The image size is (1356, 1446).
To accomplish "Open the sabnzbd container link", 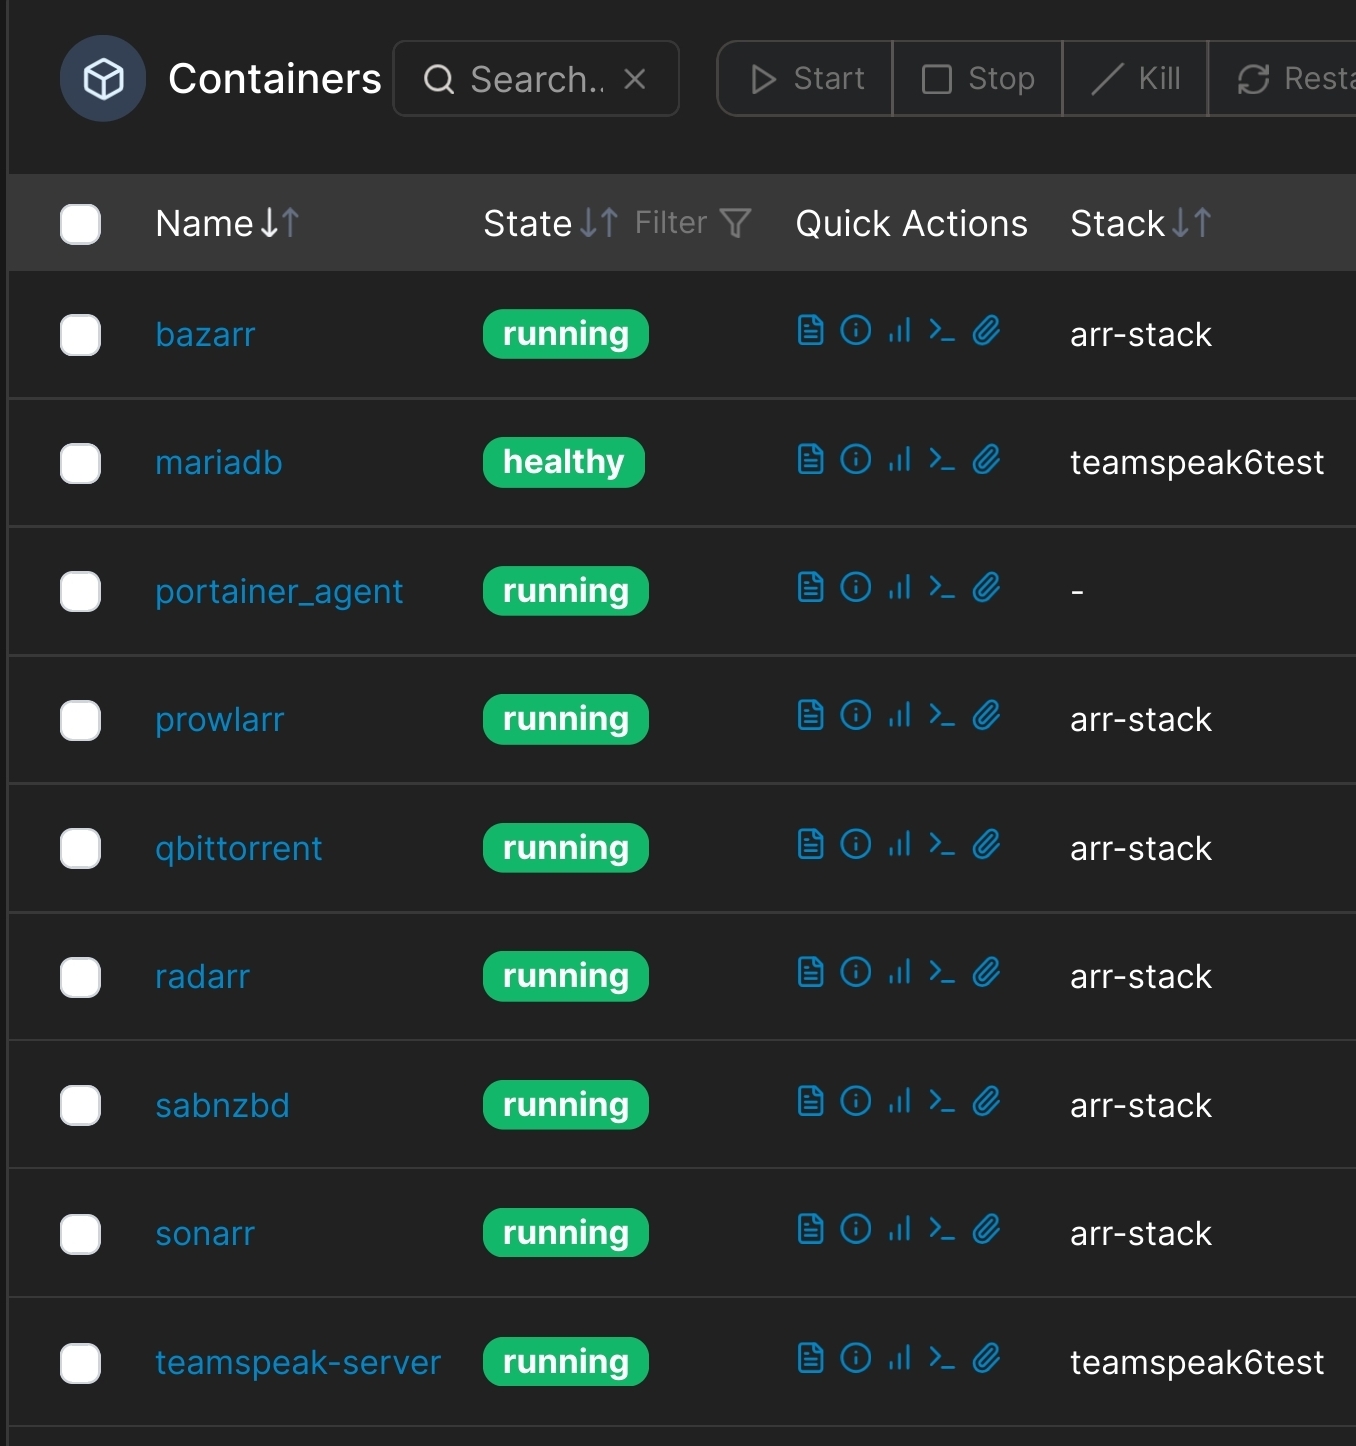I will 222,1105.
